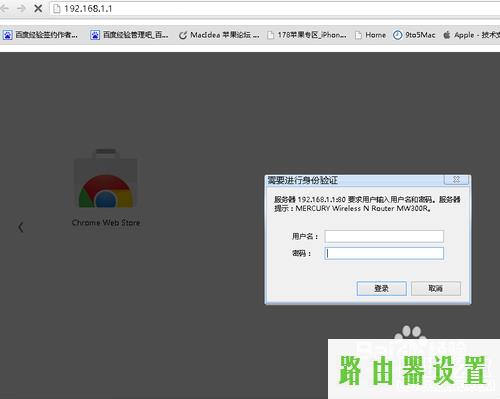Click the Apple logo favicon

(447, 35)
